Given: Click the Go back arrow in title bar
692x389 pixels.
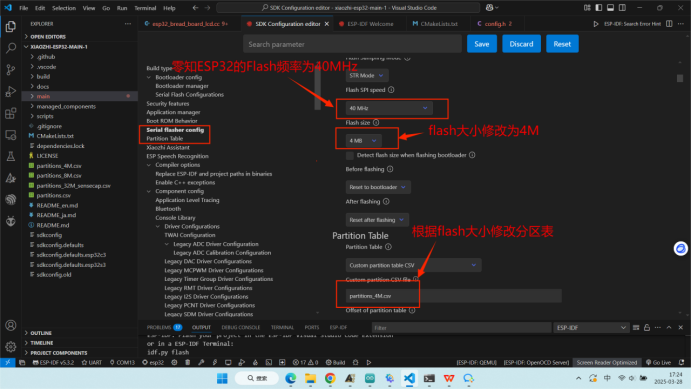Looking at the screenshot, I should pos(196,8).
